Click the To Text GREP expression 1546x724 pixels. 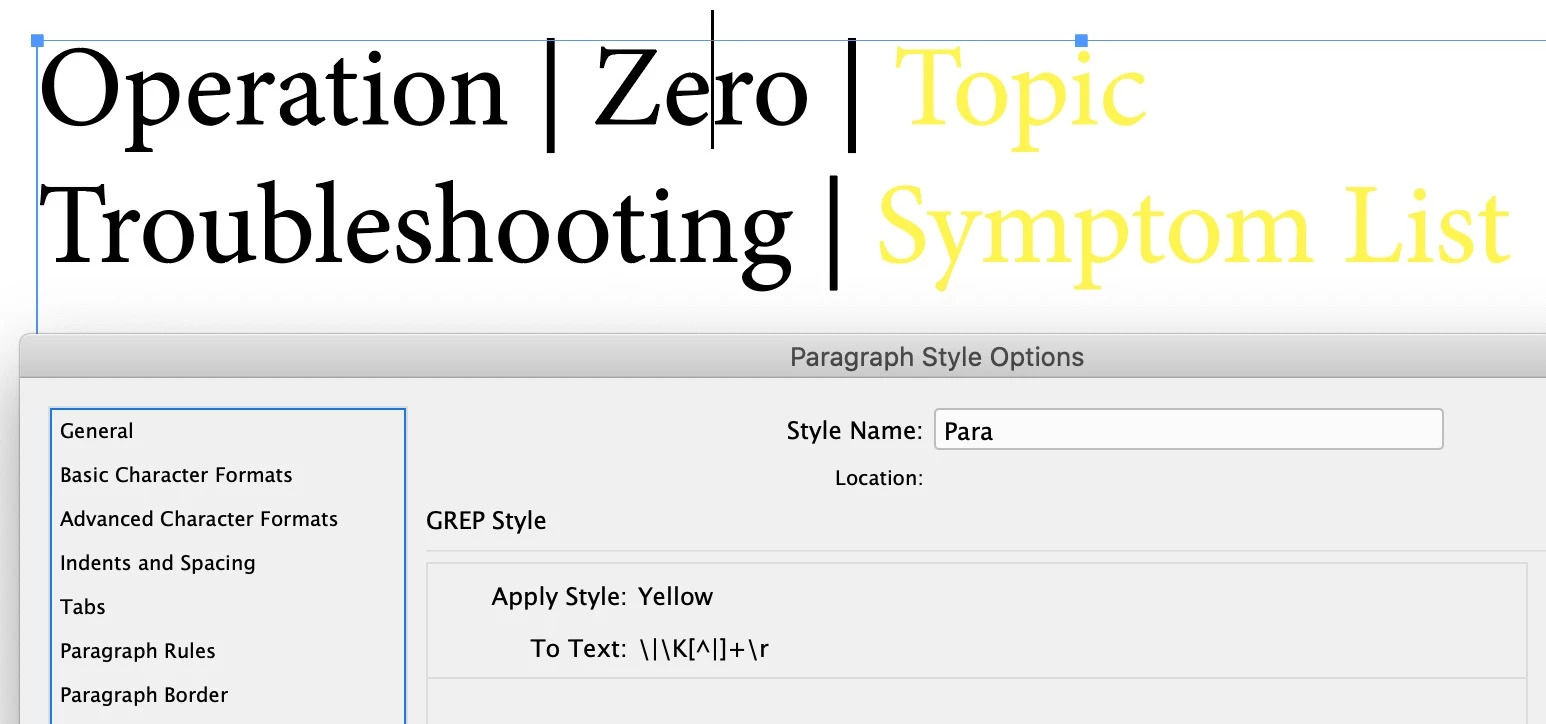pyautogui.click(x=705, y=649)
